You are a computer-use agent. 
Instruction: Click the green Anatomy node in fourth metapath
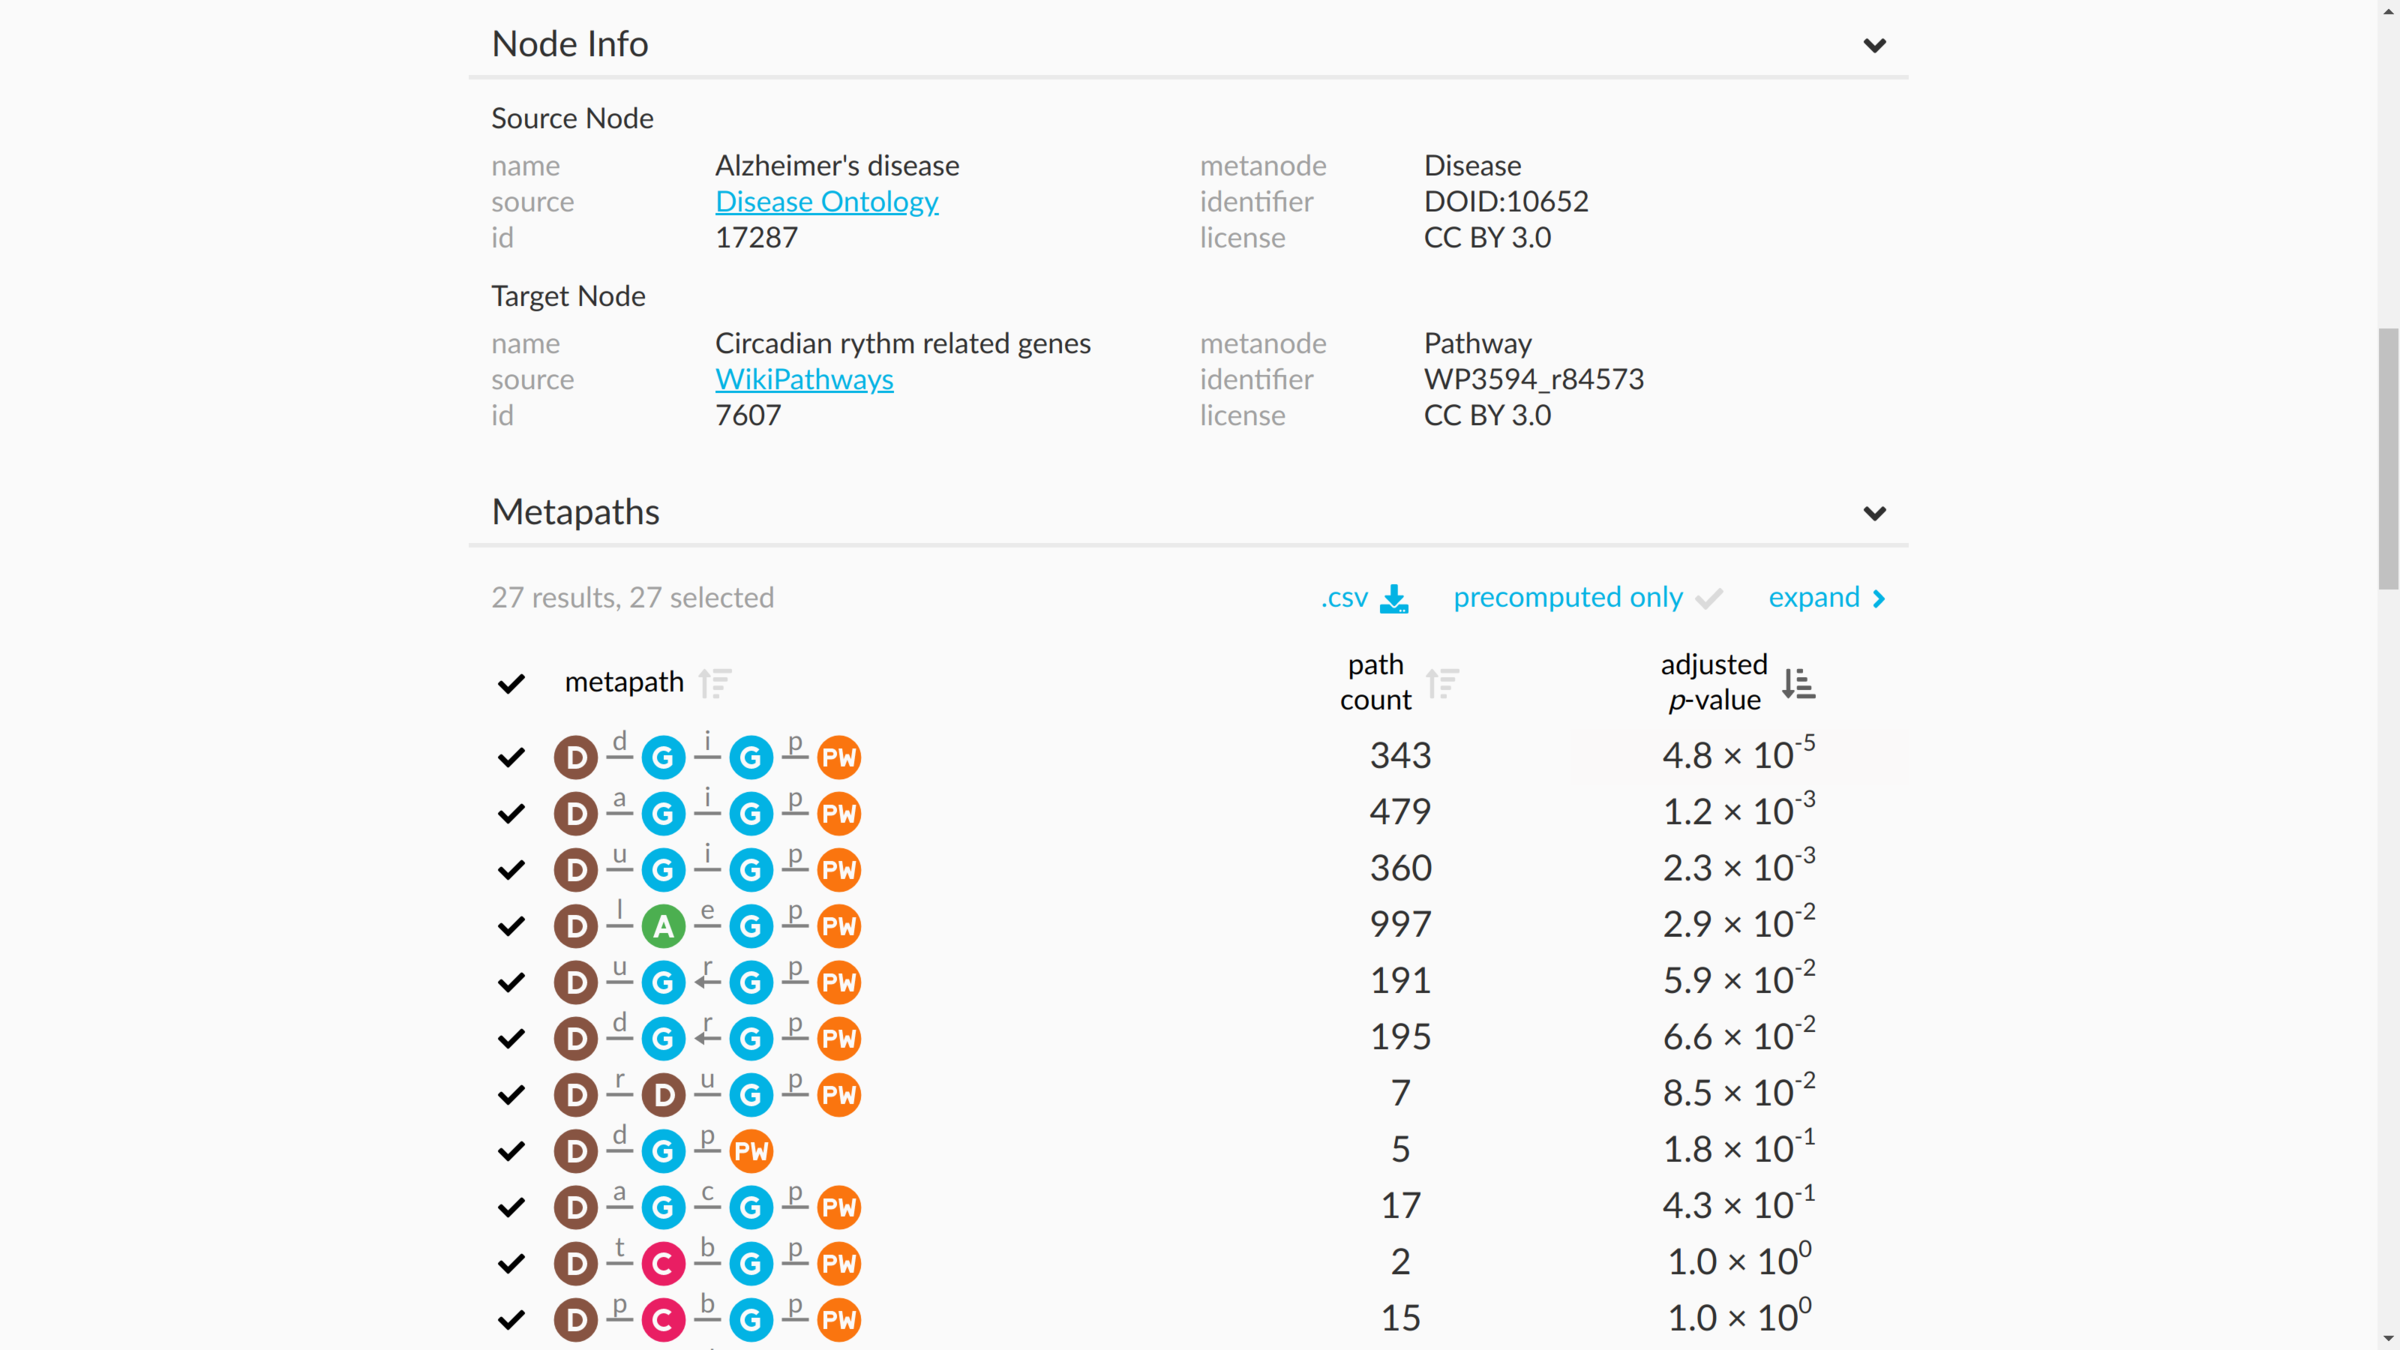(x=663, y=926)
